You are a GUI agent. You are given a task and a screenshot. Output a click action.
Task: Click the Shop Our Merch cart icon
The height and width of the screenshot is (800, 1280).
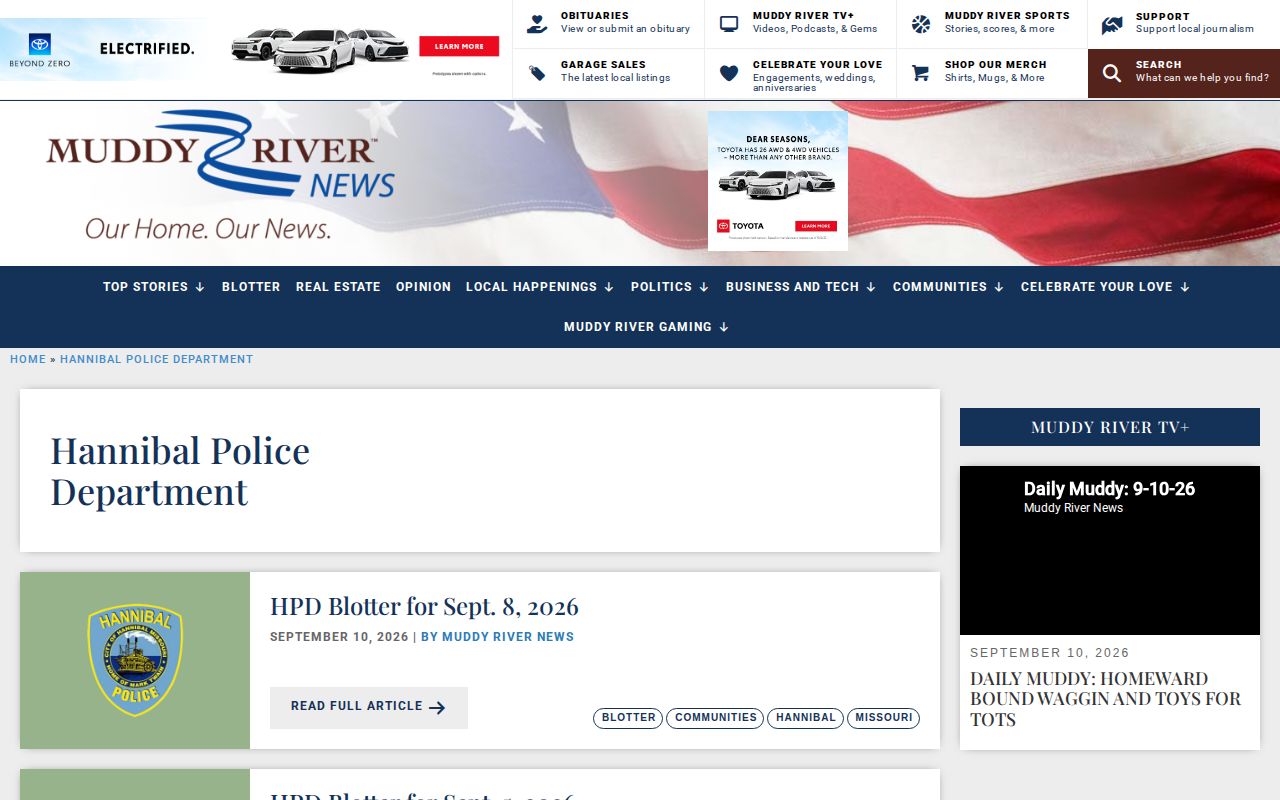point(921,73)
